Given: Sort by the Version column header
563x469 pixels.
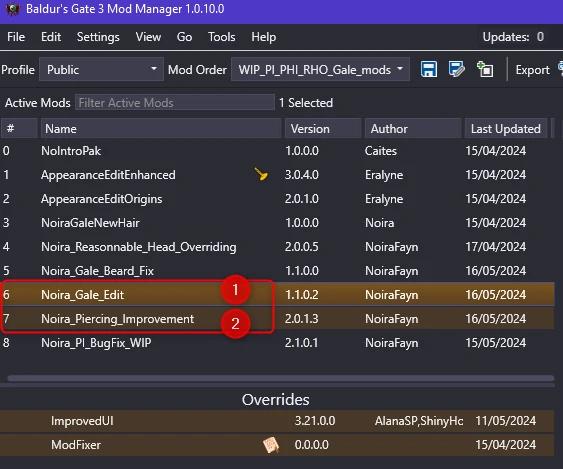Looking at the screenshot, I should point(323,129).
